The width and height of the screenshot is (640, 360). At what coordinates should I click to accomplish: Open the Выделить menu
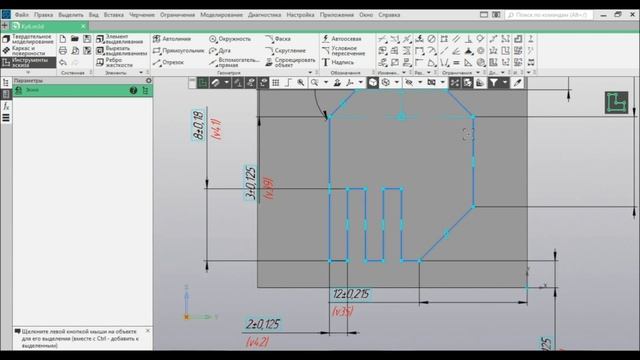pos(71,15)
